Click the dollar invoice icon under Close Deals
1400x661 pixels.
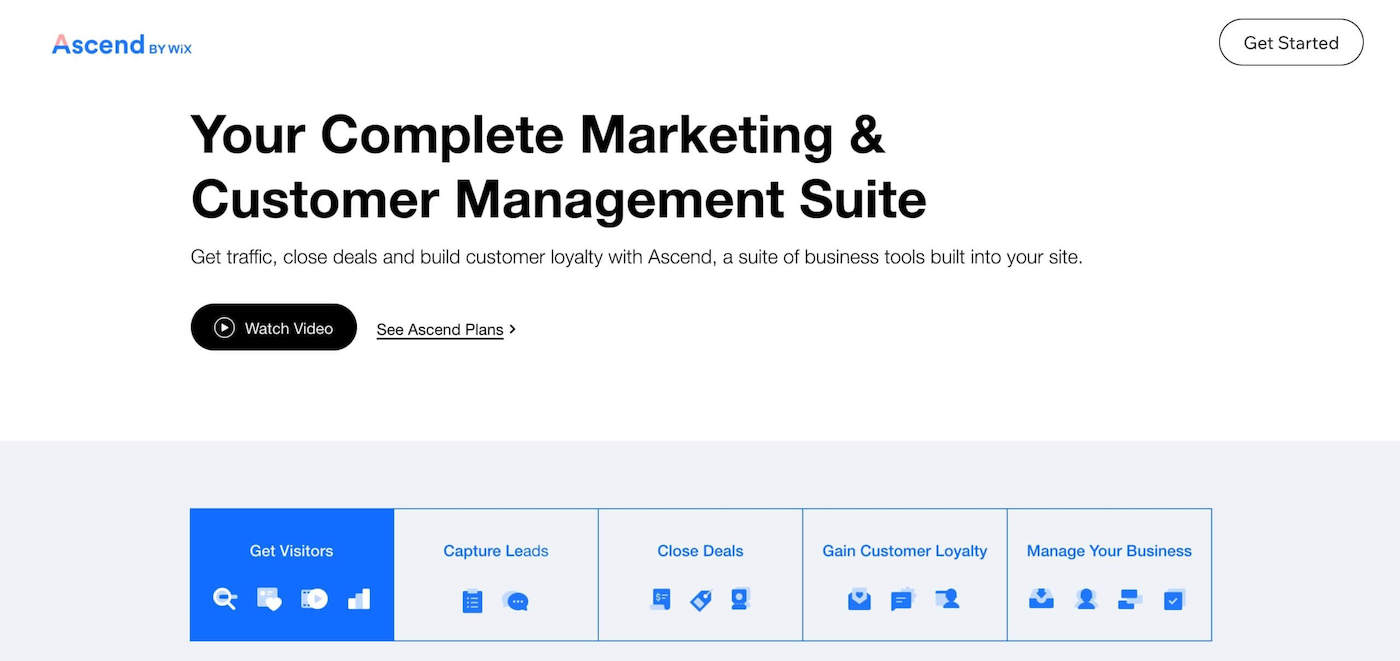pyautogui.click(x=660, y=599)
